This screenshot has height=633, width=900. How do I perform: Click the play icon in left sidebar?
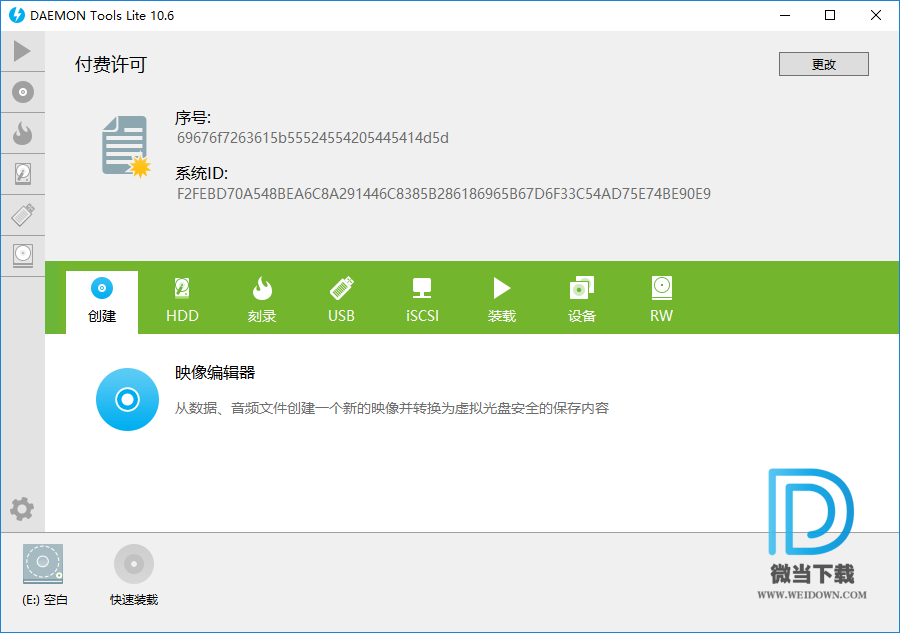point(22,51)
